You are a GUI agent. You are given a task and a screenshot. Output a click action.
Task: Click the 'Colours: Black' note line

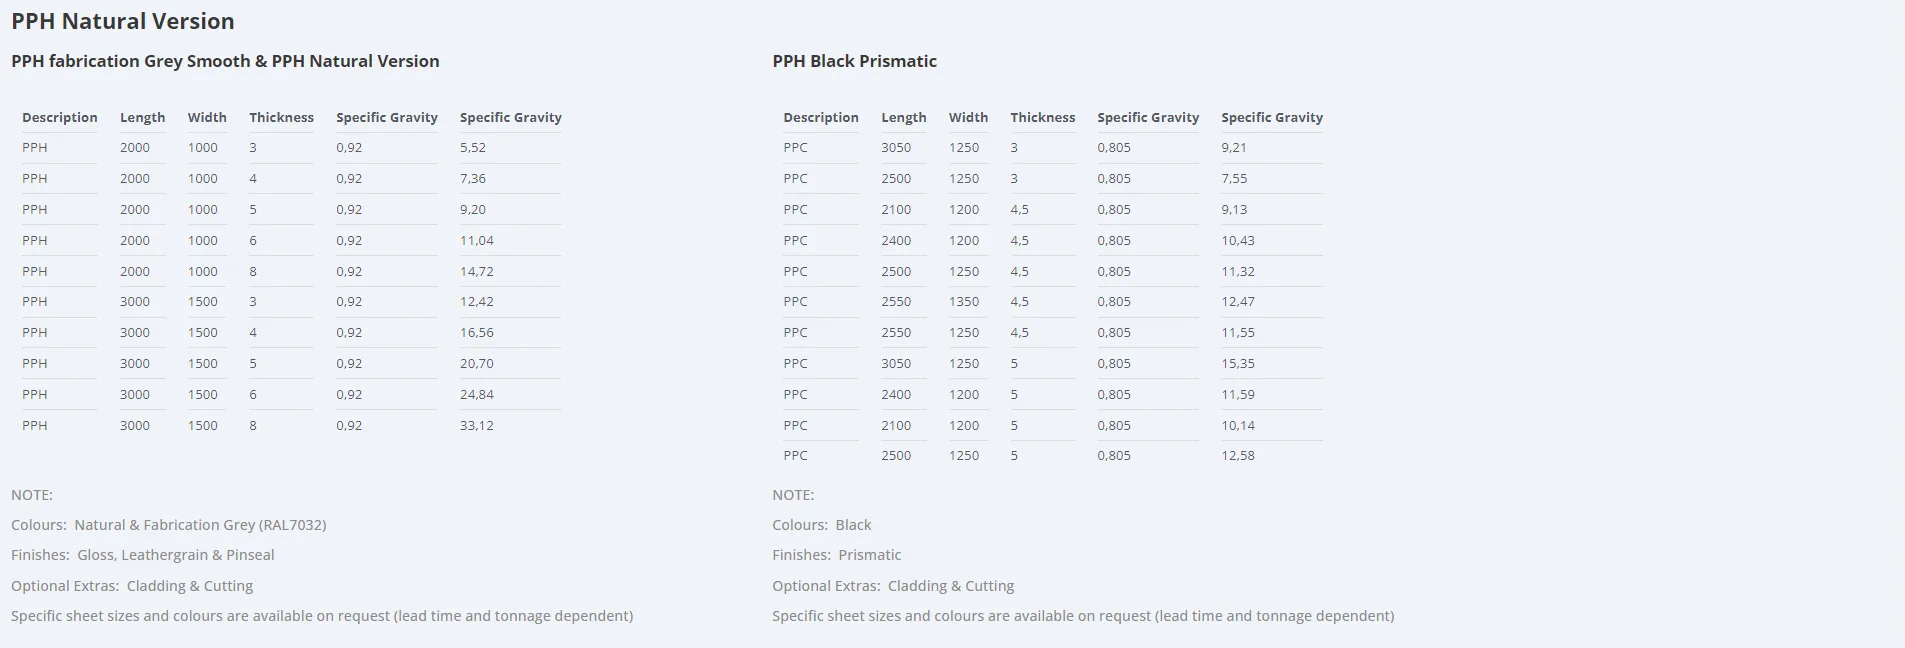821,525
